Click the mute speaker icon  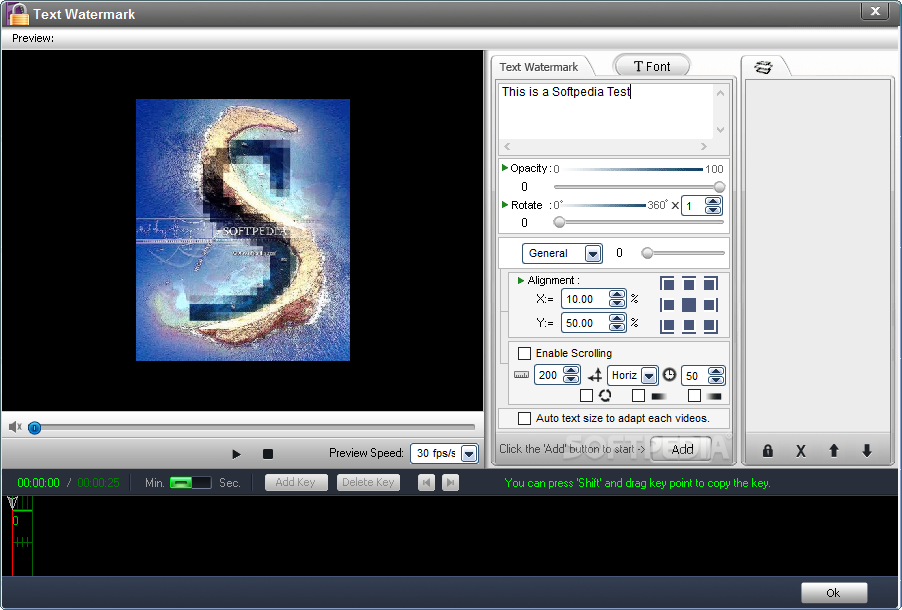(x=15, y=426)
